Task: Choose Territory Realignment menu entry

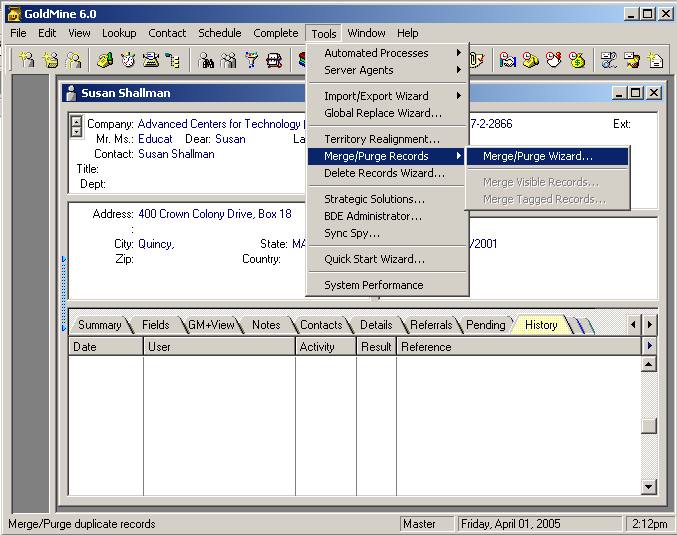Action: [x=388, y=139]
